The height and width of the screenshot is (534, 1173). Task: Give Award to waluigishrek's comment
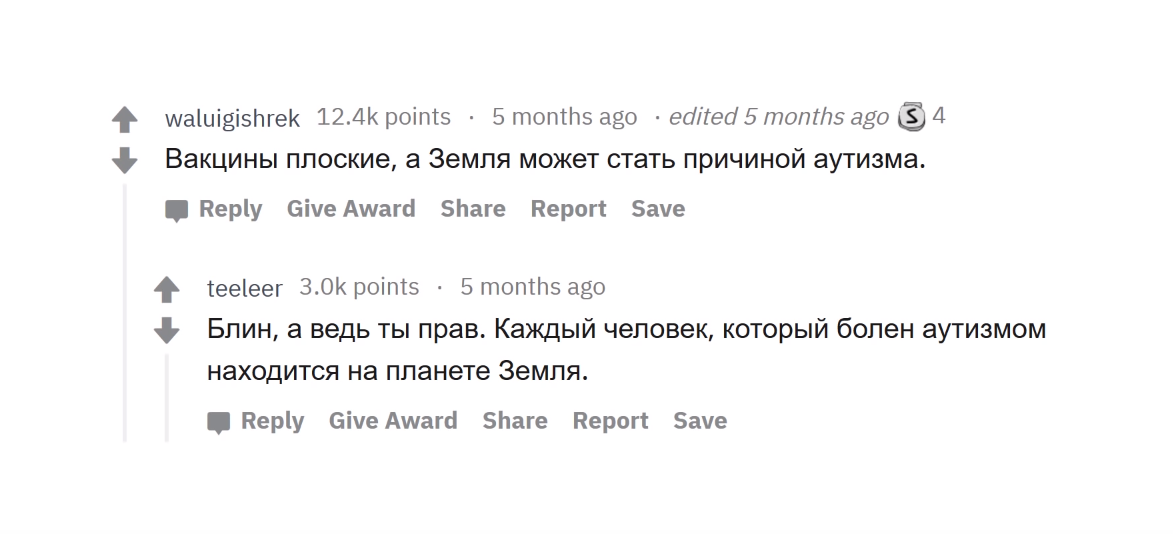coord(351,209)
